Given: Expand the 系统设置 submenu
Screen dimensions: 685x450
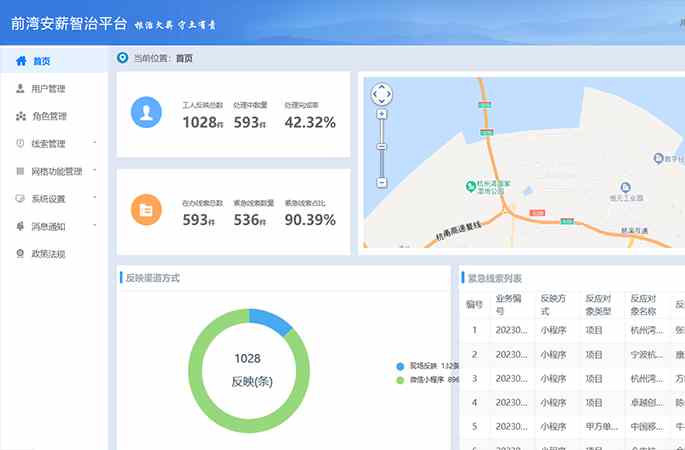Looking at the screenshot, I should tap(95, 198).
